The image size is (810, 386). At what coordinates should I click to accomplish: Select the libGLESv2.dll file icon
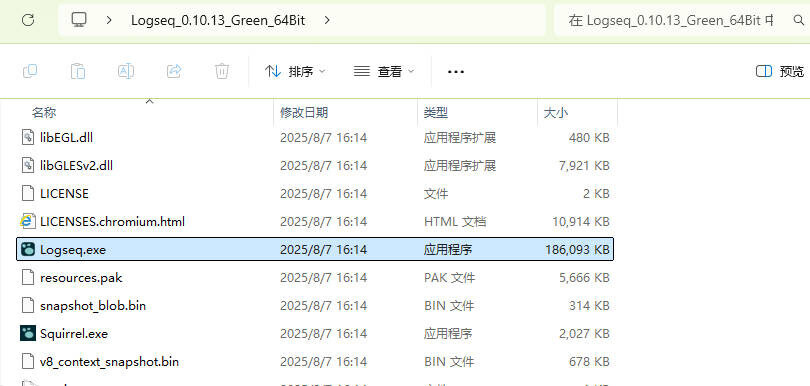27,165
